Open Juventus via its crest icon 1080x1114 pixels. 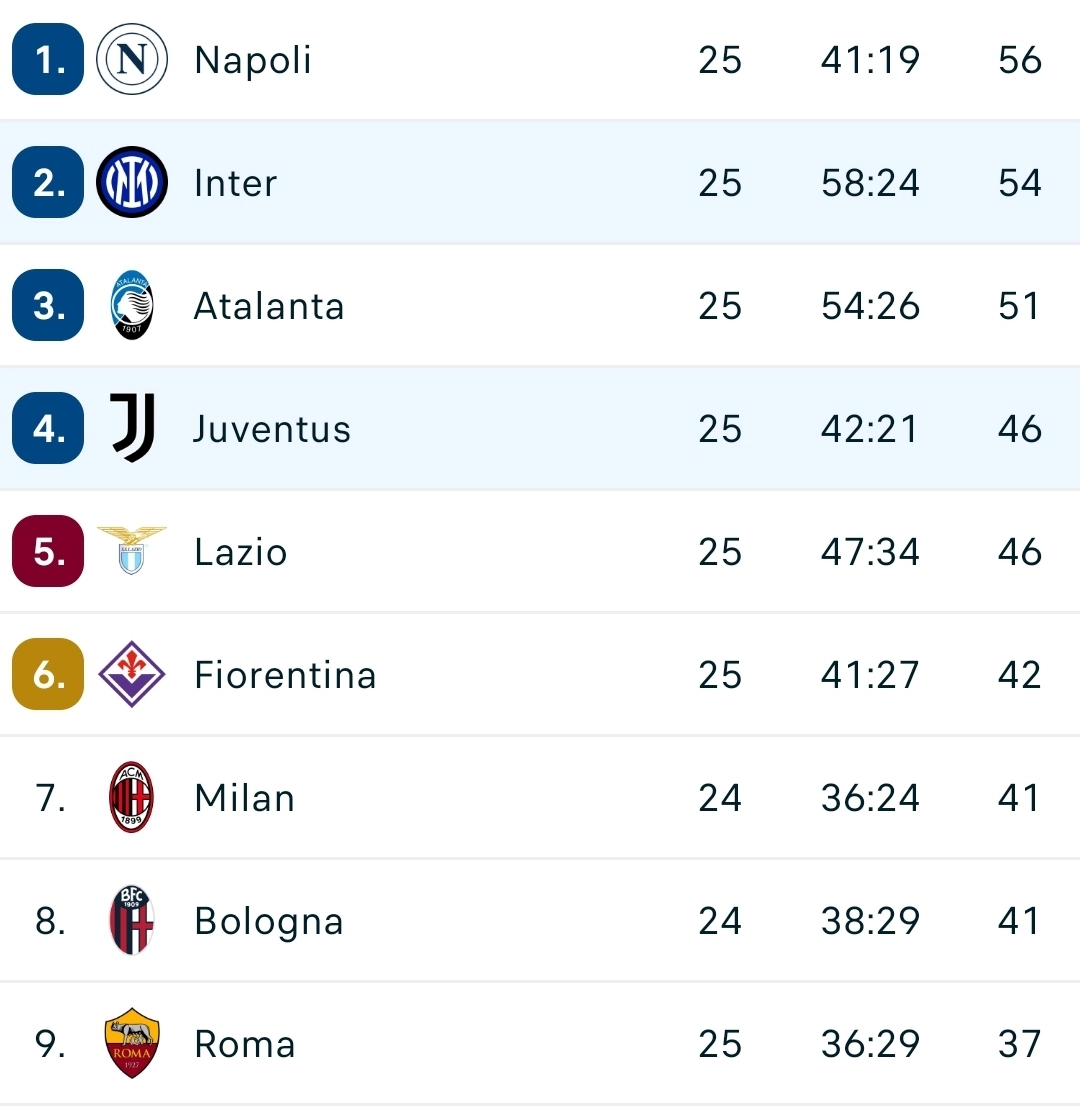click(x=130, y=428)
